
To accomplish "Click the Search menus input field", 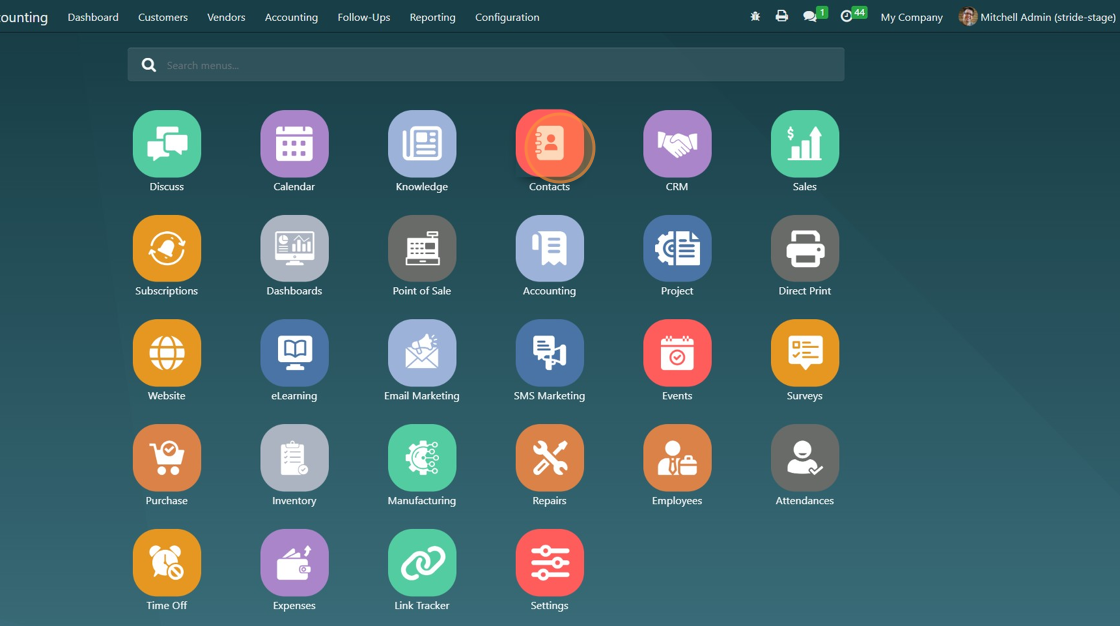I will click(486, 65).
